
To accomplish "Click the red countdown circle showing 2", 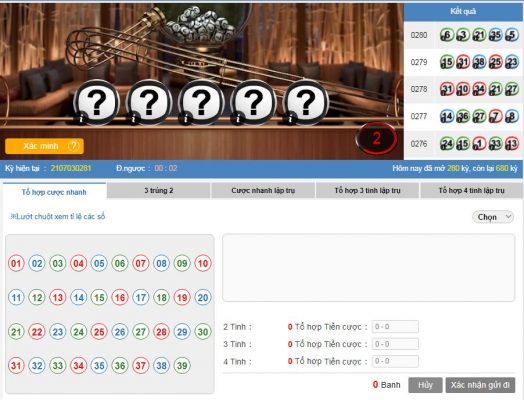I will coord(377,138).
